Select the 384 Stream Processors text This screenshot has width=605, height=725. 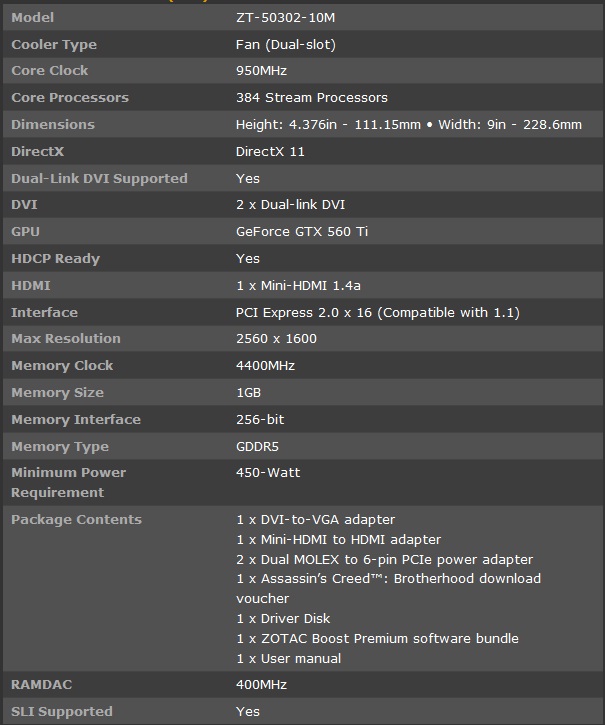pyautogui.click(x=311, y=98)
